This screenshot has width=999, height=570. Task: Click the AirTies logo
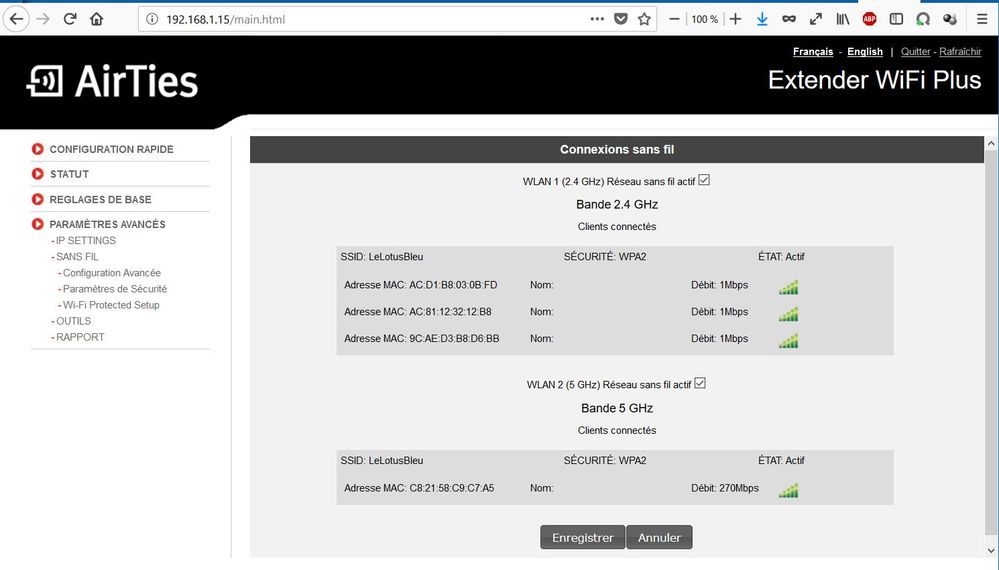click(112, 81)
